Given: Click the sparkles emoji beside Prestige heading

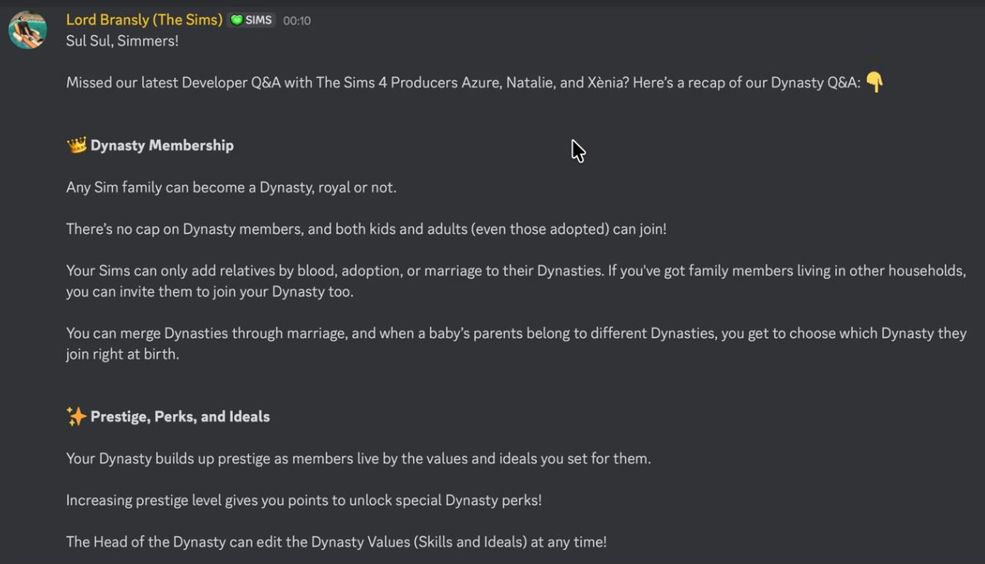Looking at the screenshot, I should pyautogui.click(x=76, y=416).
